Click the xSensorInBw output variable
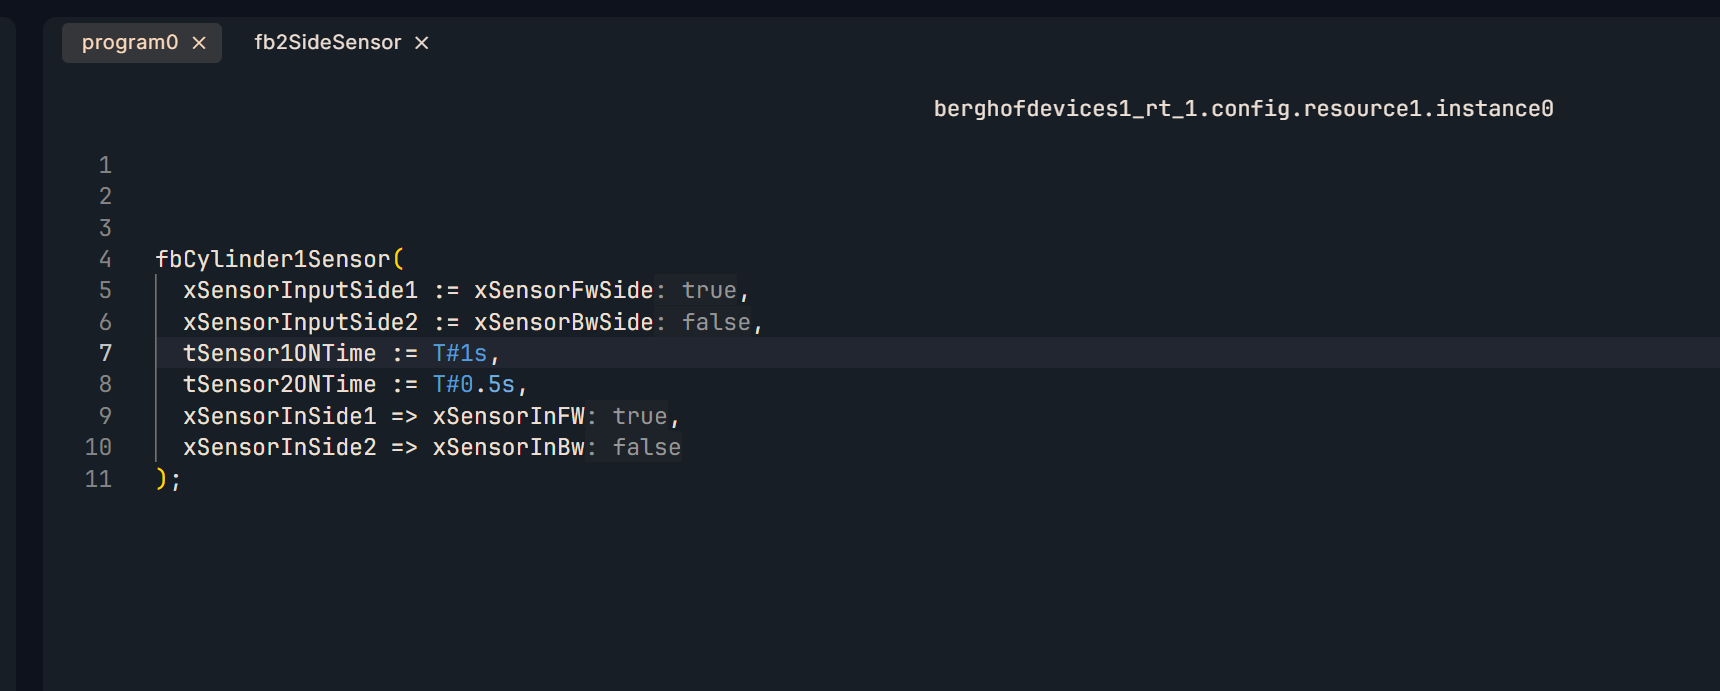 (x=508, y=448)
